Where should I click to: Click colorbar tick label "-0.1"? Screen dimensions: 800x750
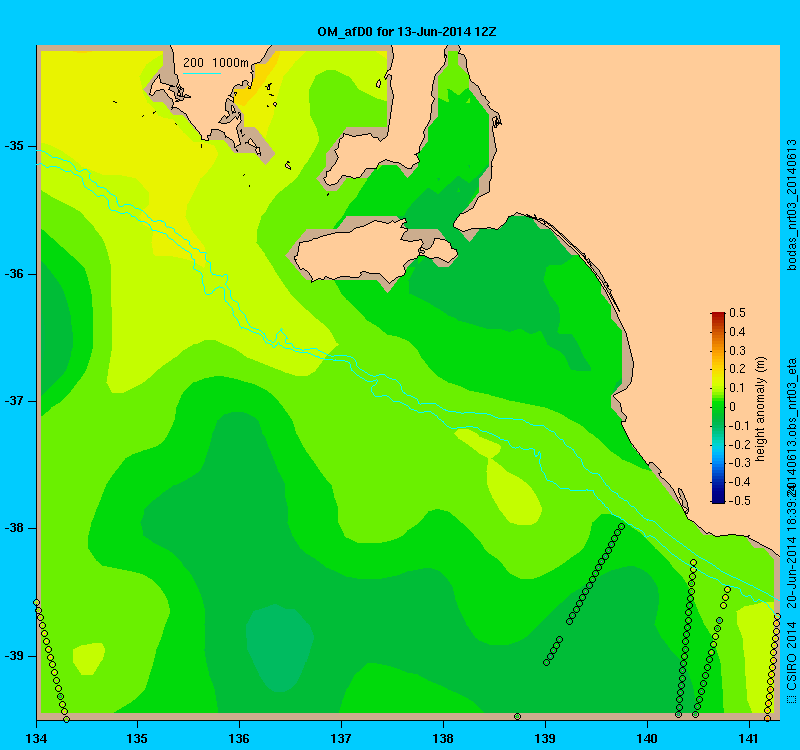tap(738, 426)
